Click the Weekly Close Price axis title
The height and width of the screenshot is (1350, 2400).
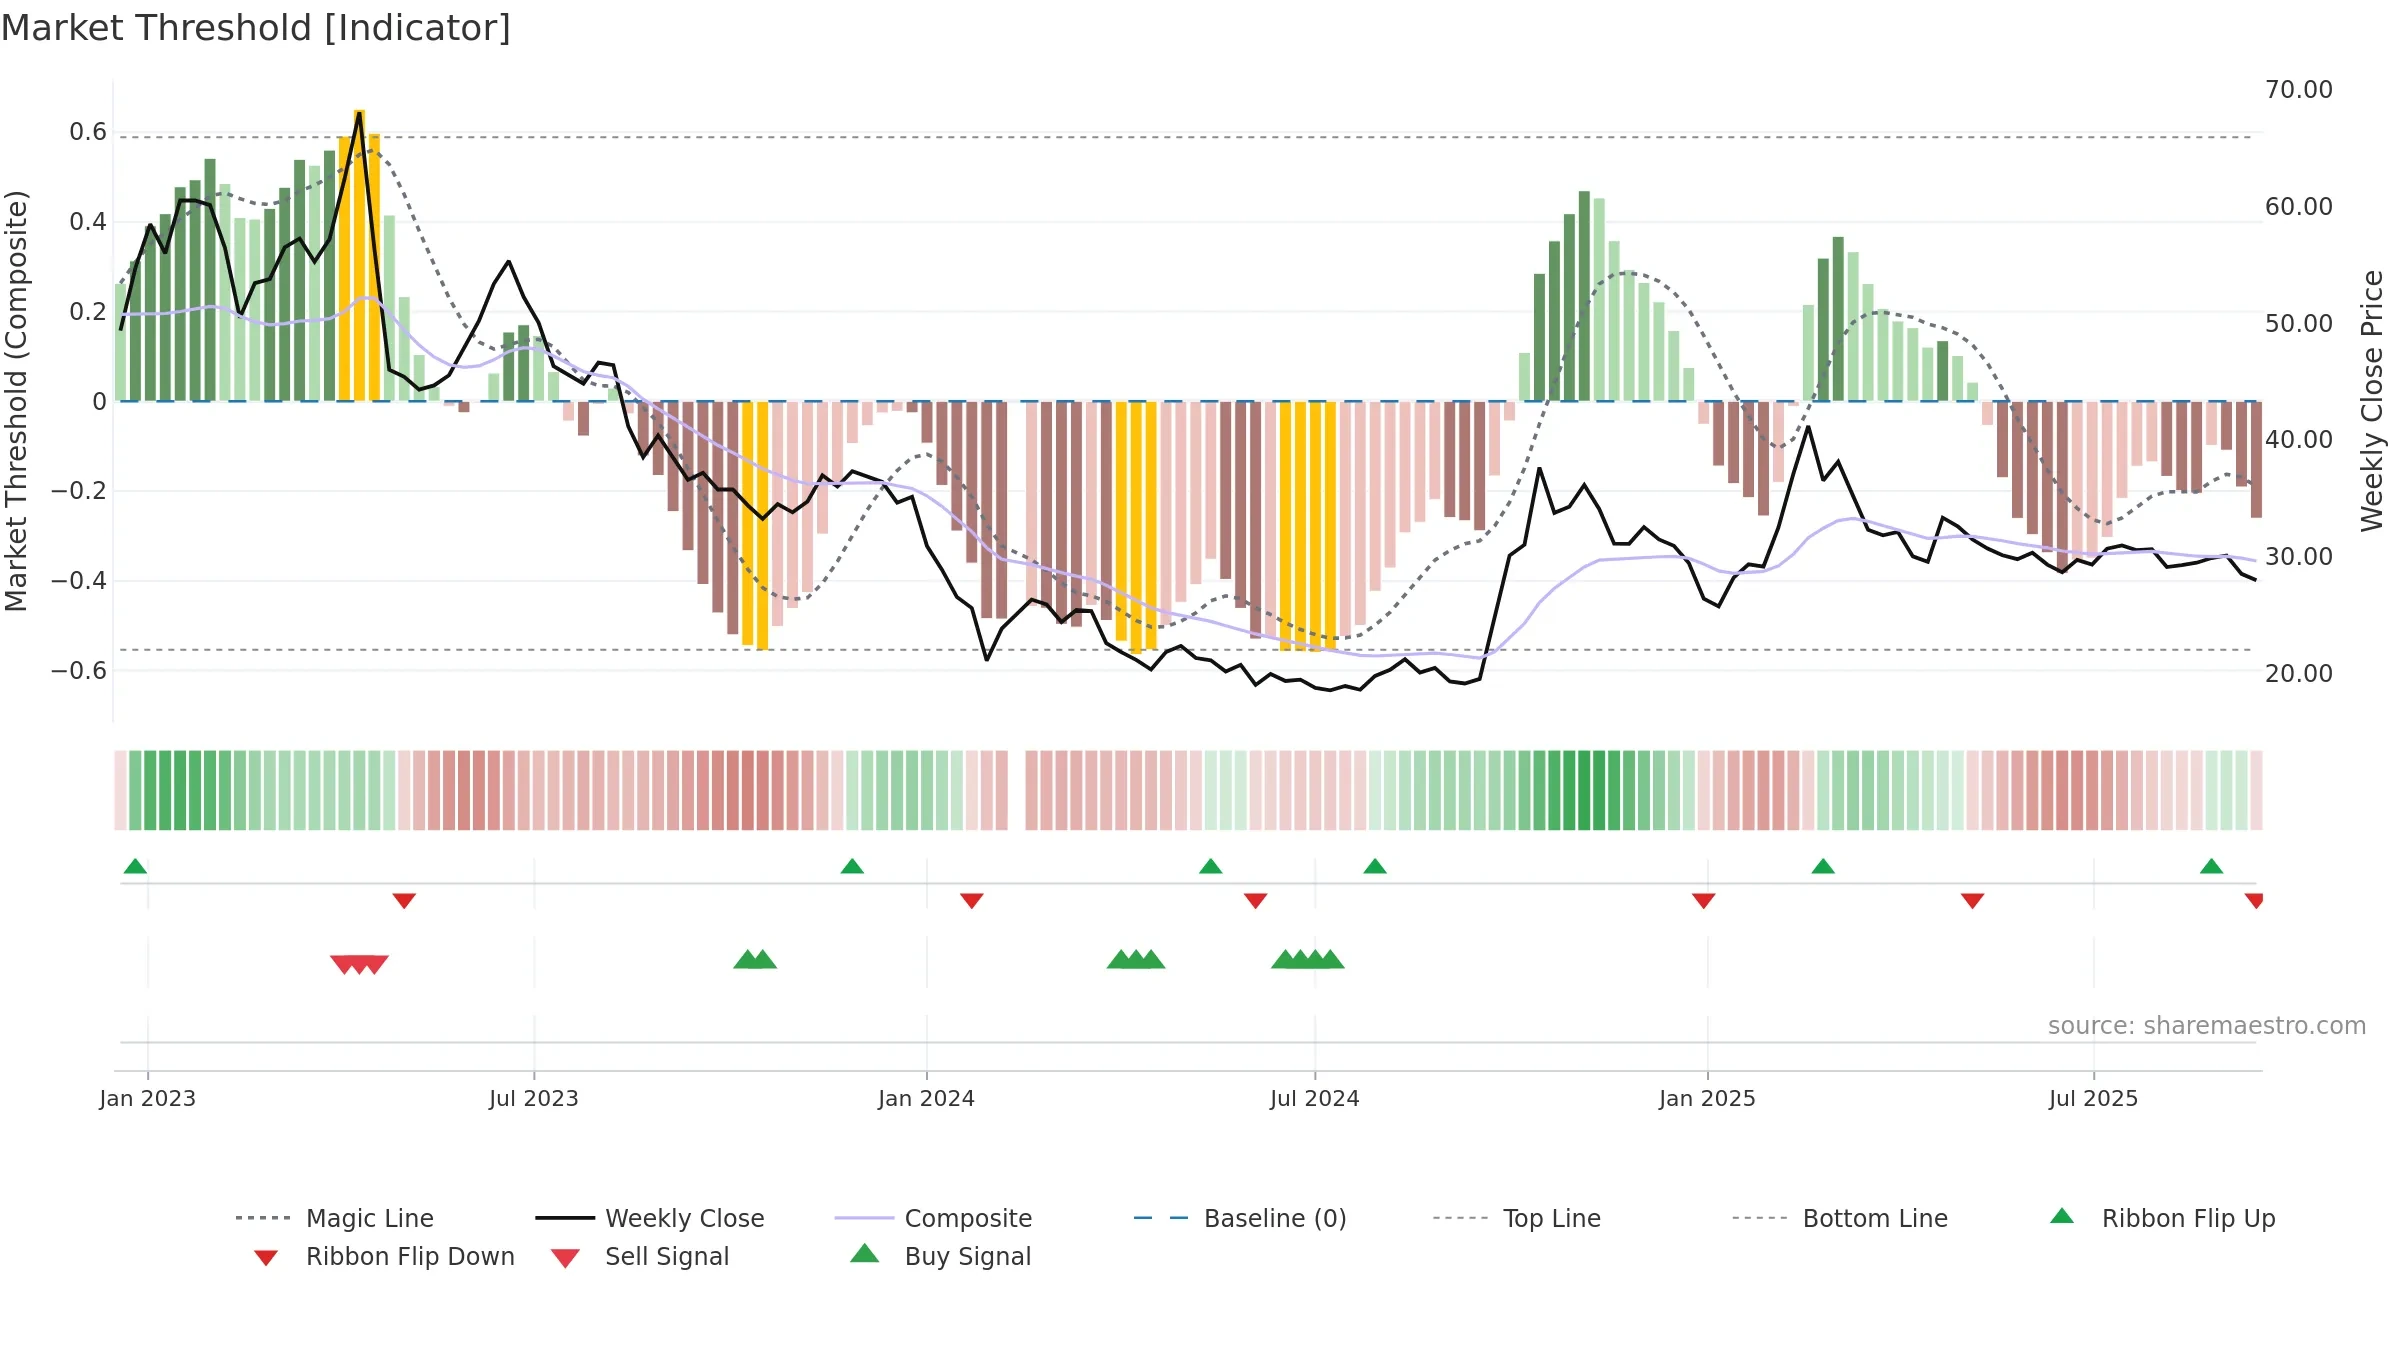tap(2372, 401)
